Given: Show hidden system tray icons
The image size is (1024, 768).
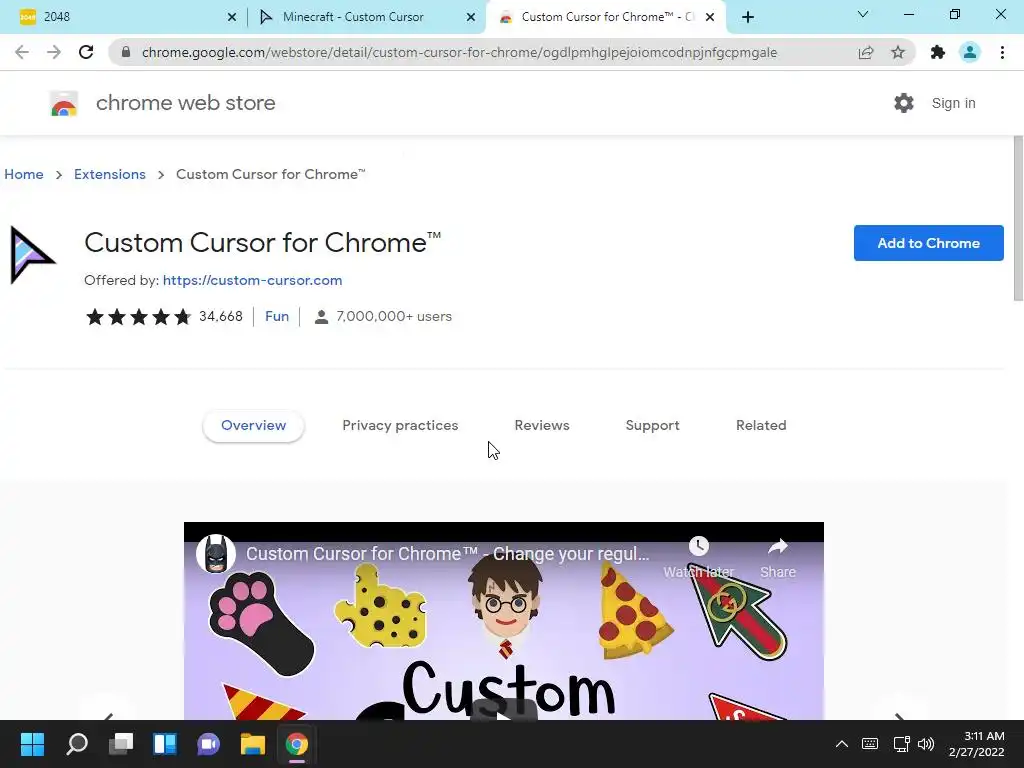Looking at the screenshot, I should tap(842, 744).
